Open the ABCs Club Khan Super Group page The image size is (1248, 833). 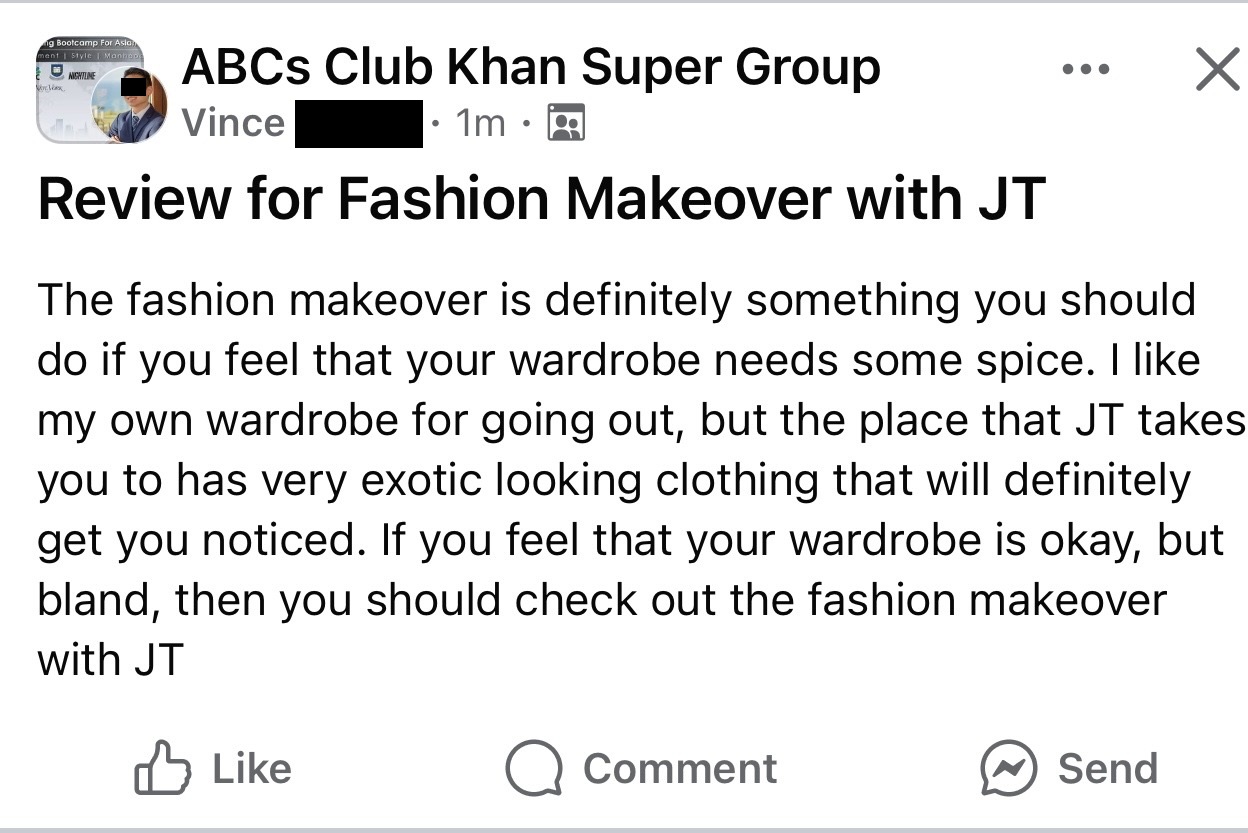coord(530,68)
